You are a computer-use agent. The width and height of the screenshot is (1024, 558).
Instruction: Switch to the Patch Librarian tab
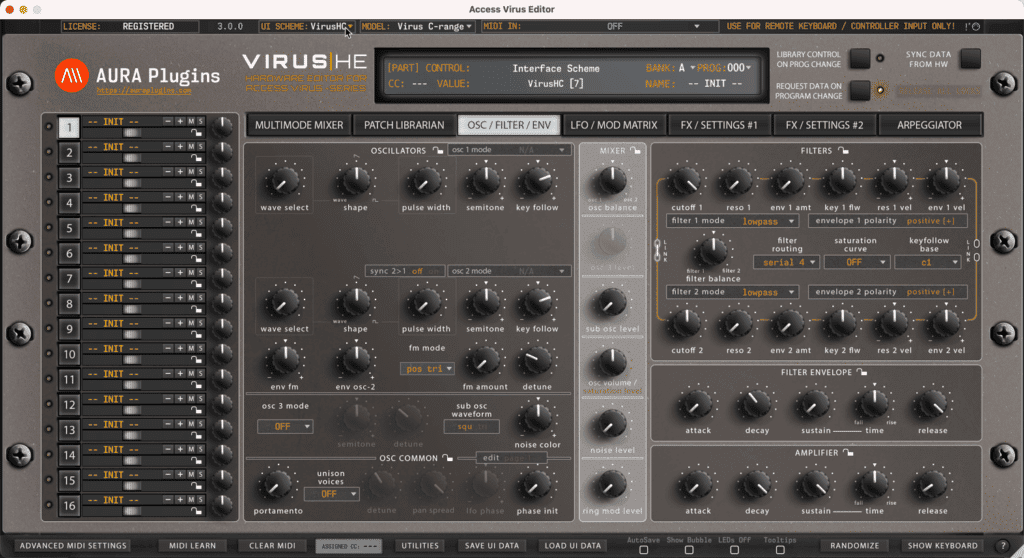point(404,125)
